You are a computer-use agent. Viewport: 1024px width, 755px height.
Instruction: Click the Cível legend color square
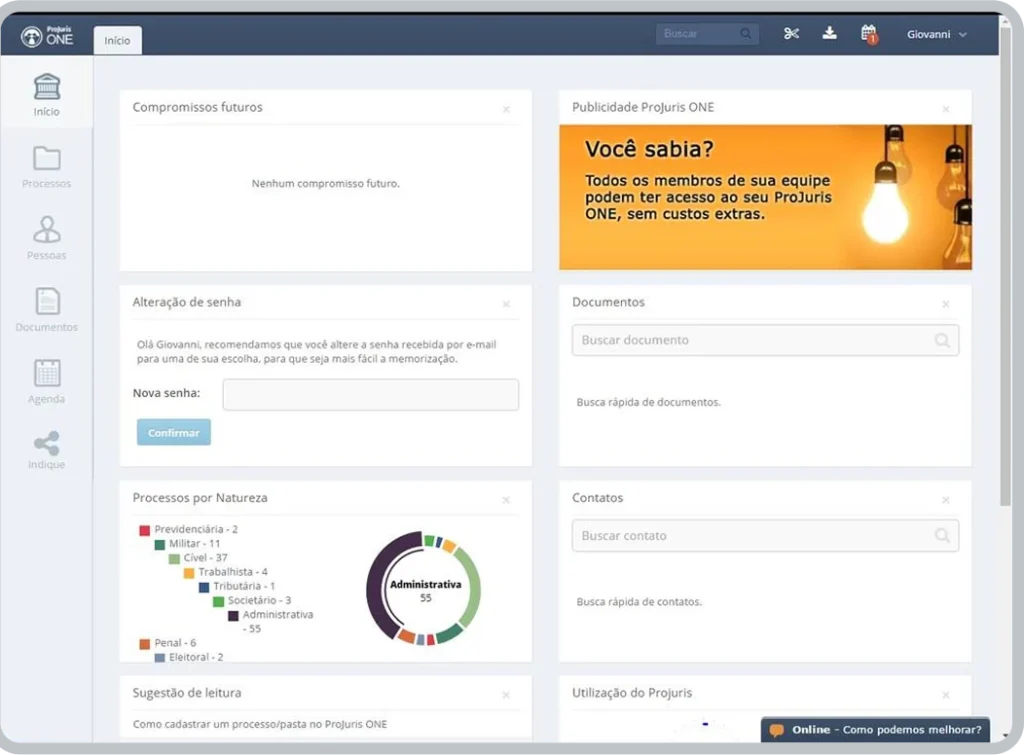174,559
